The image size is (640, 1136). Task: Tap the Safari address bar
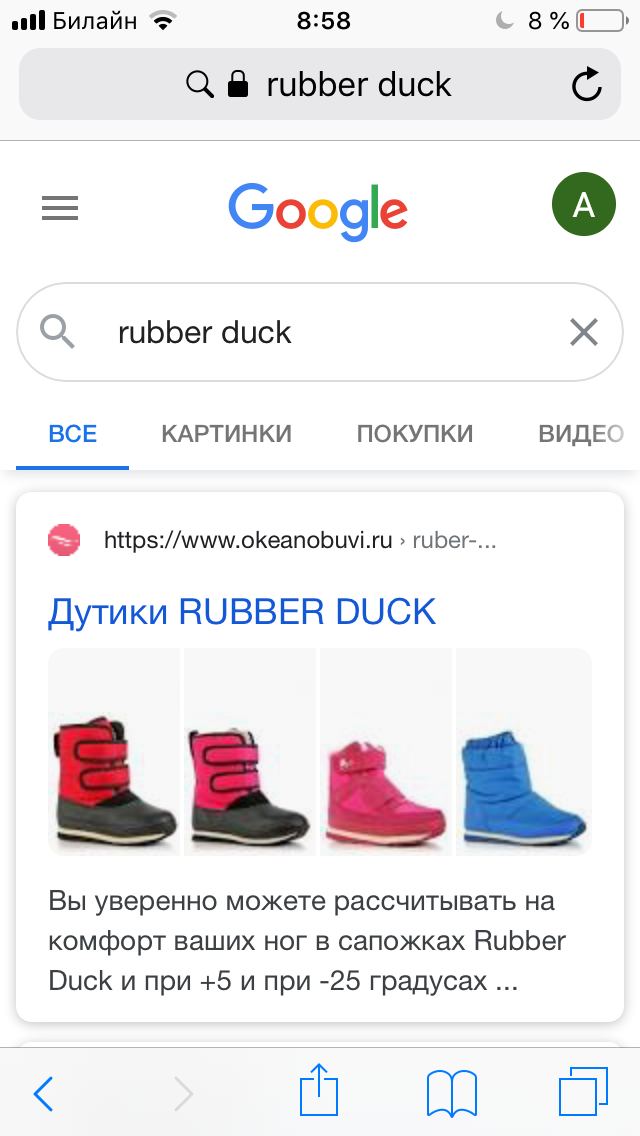(x=320, y=85)
